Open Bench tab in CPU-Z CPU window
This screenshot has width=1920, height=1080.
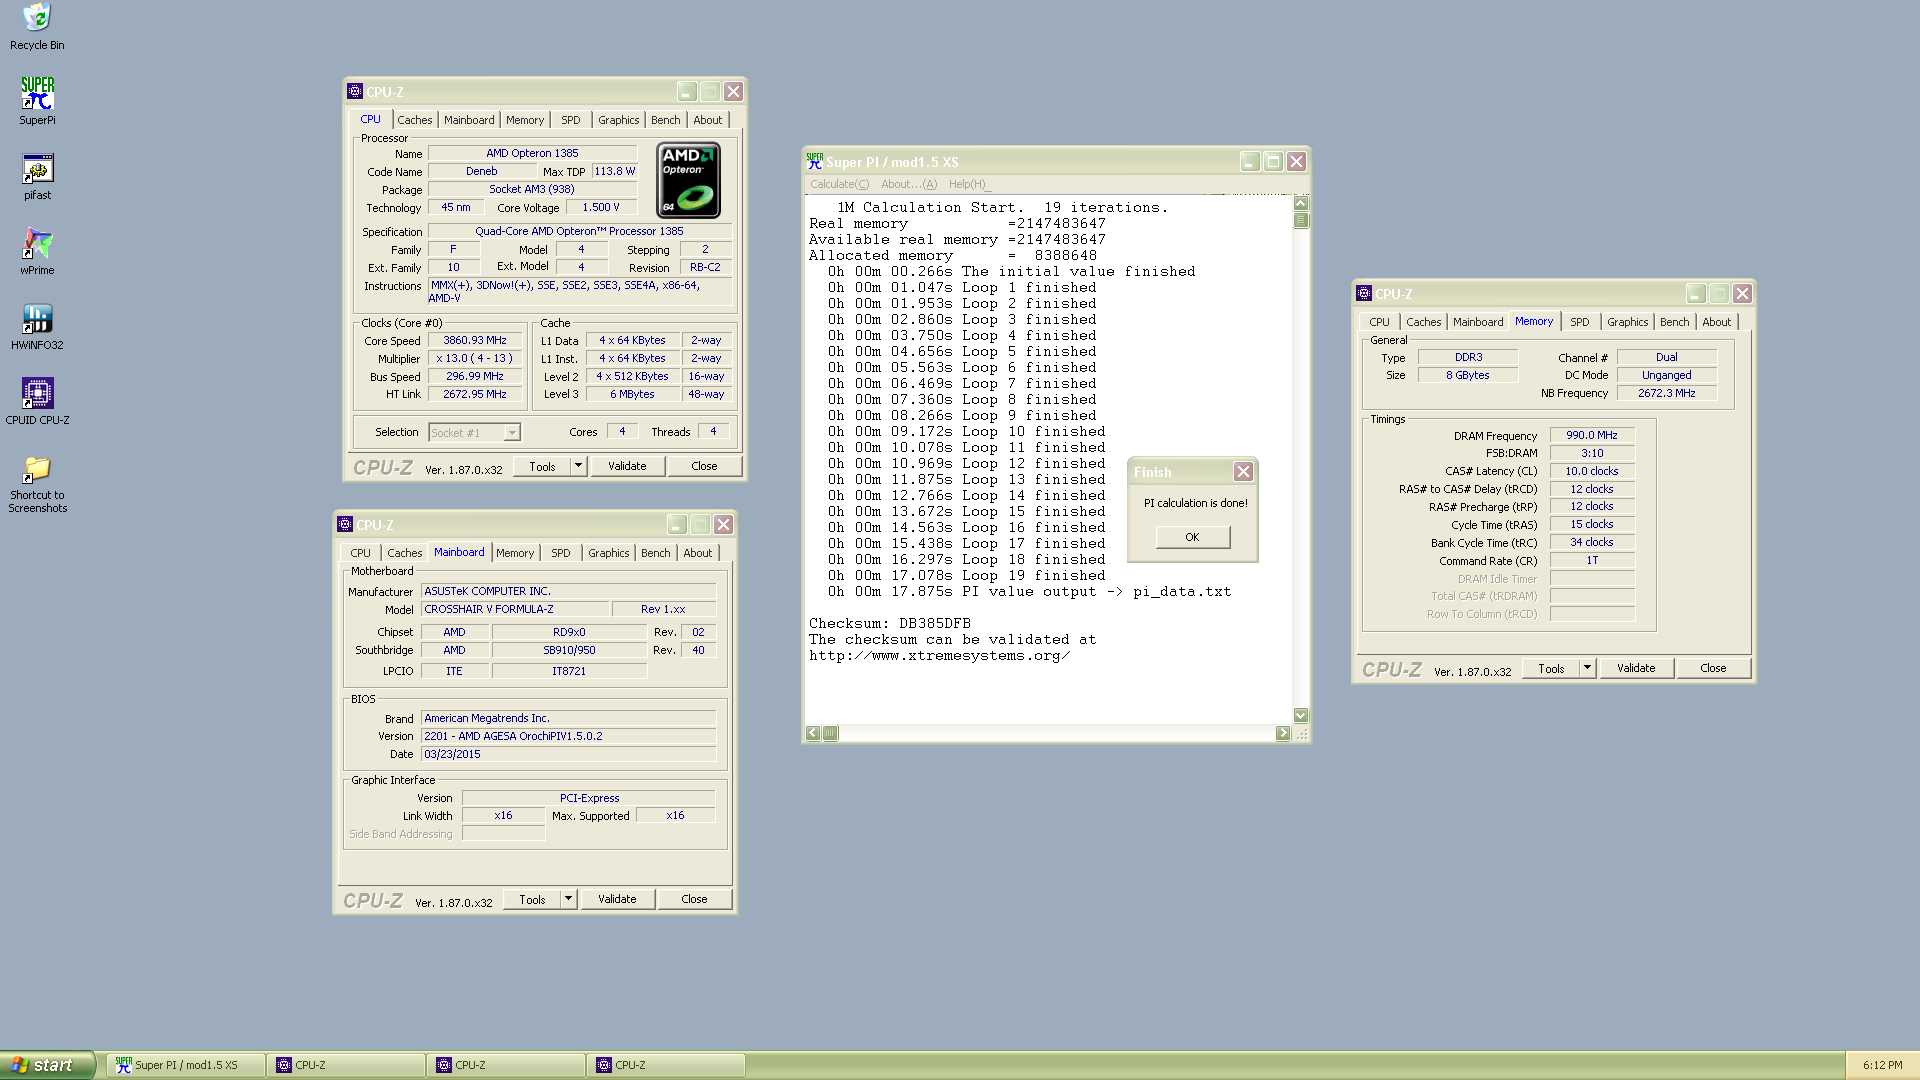665,120
